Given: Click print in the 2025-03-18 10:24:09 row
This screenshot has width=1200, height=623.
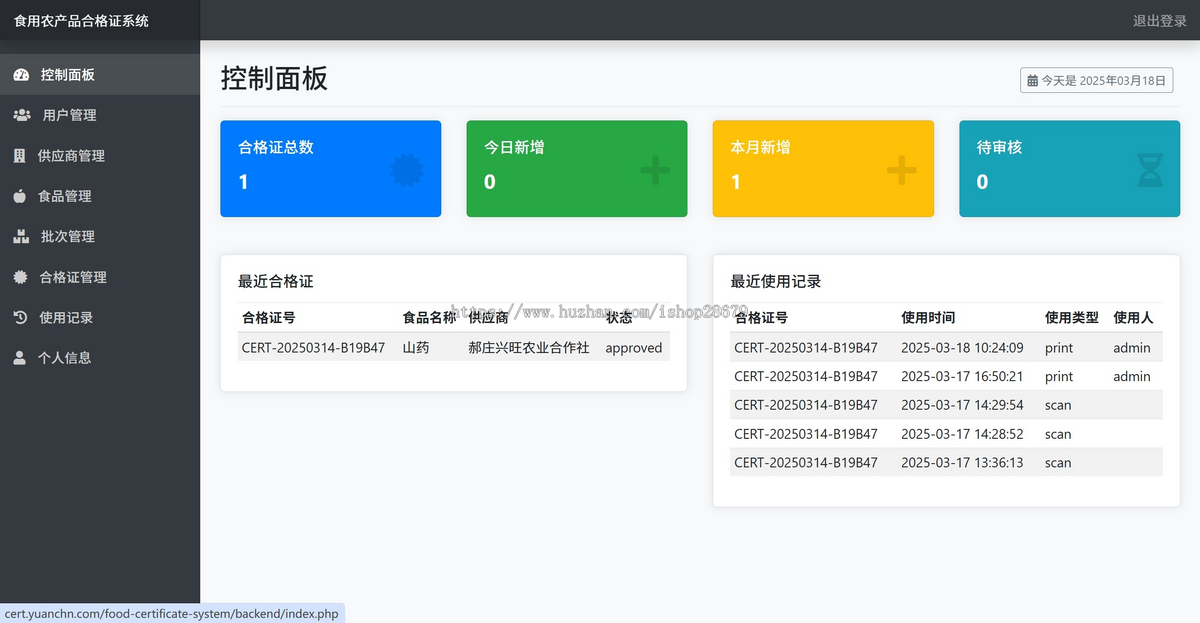Looking at the screenshot, I should pyautogui.click(x=1059, y=348).
